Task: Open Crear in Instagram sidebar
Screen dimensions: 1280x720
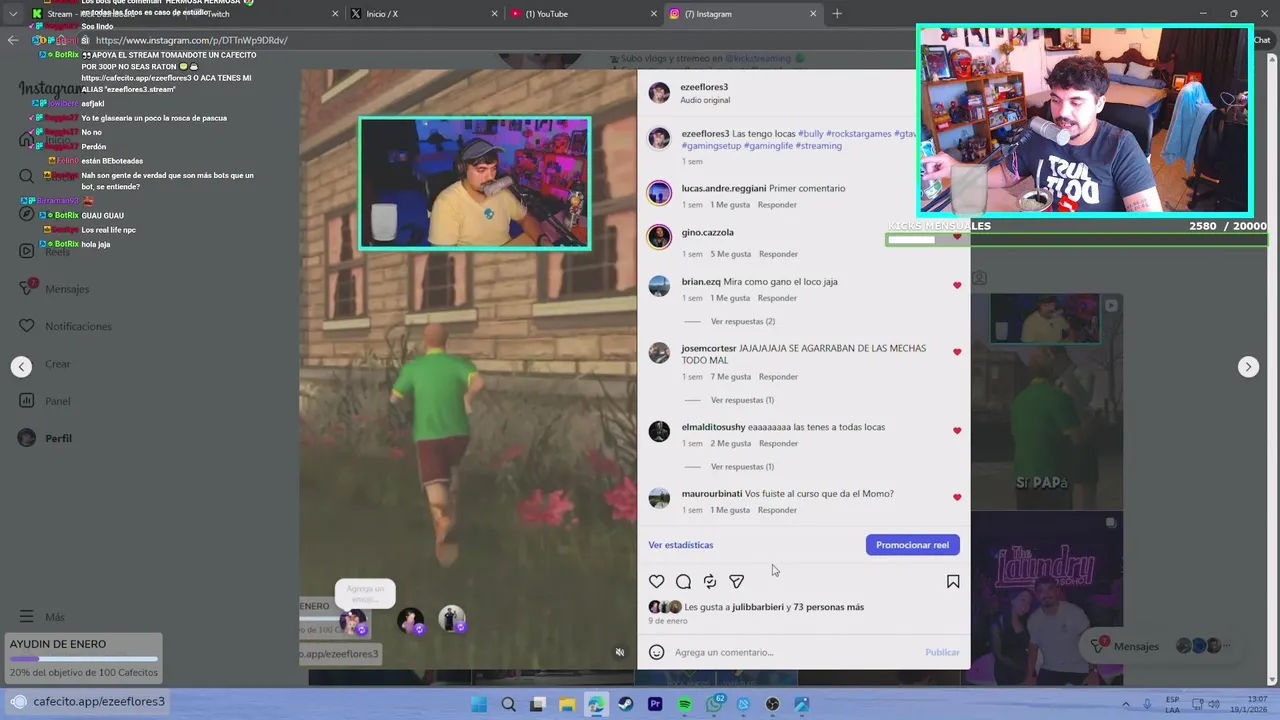Action: coord(46,364)
